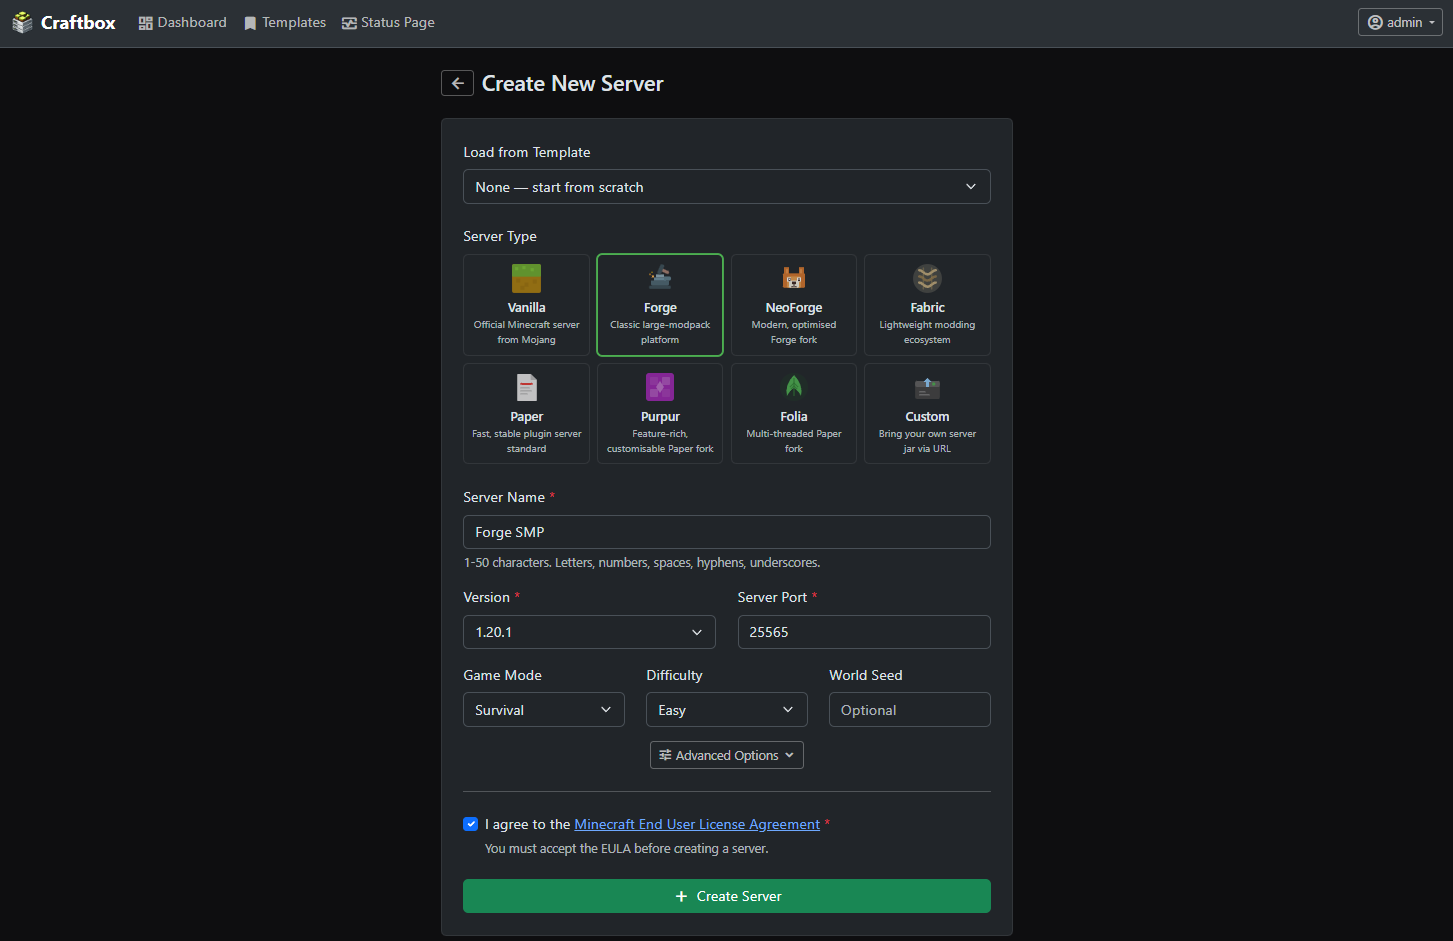Select the Vanilla server type card

coord(526,305)
